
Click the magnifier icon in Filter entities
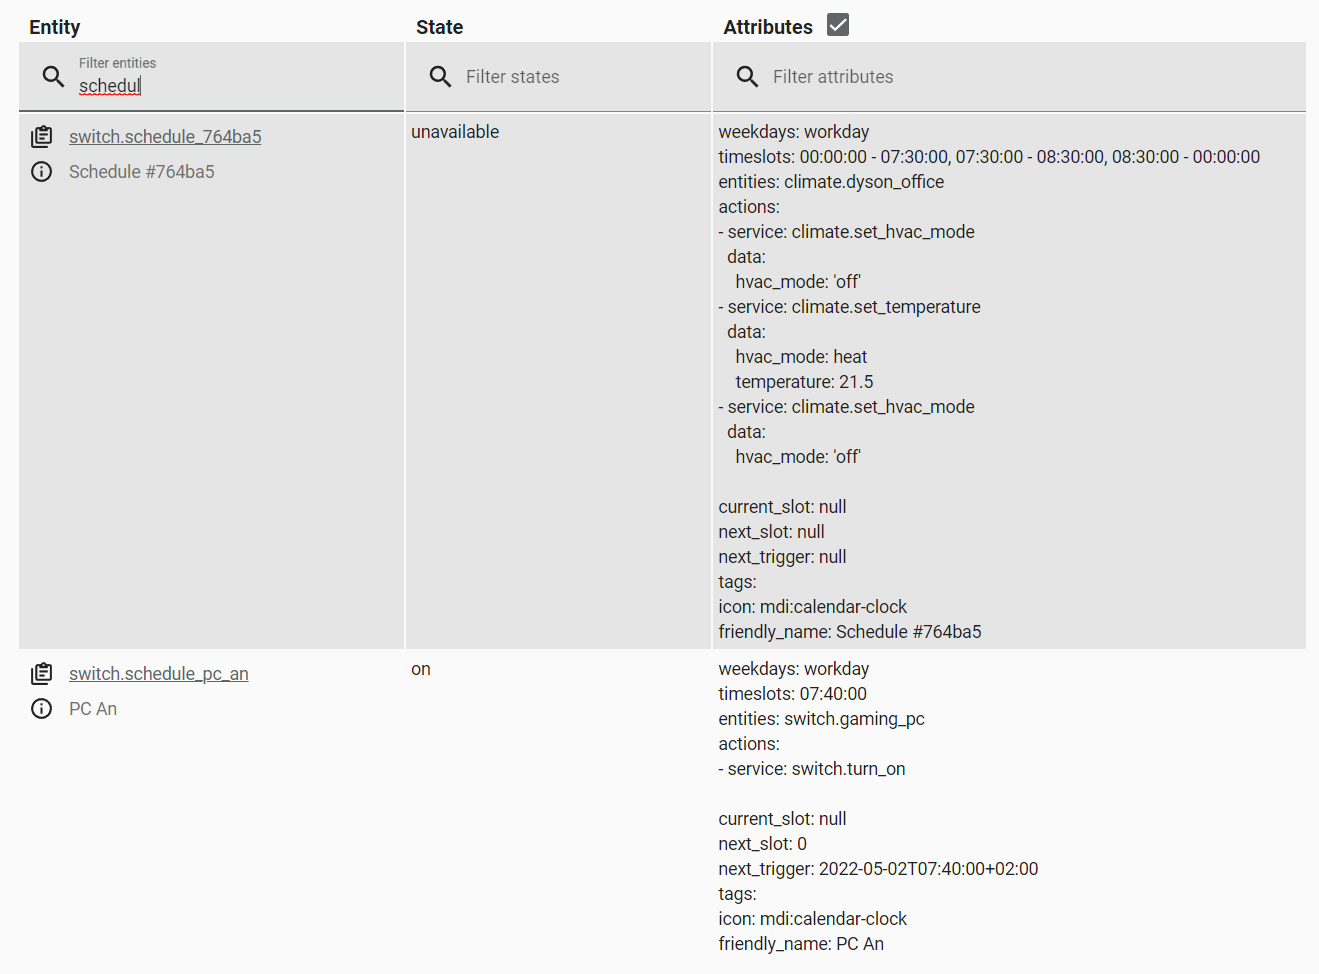click(x=53, y=75)
